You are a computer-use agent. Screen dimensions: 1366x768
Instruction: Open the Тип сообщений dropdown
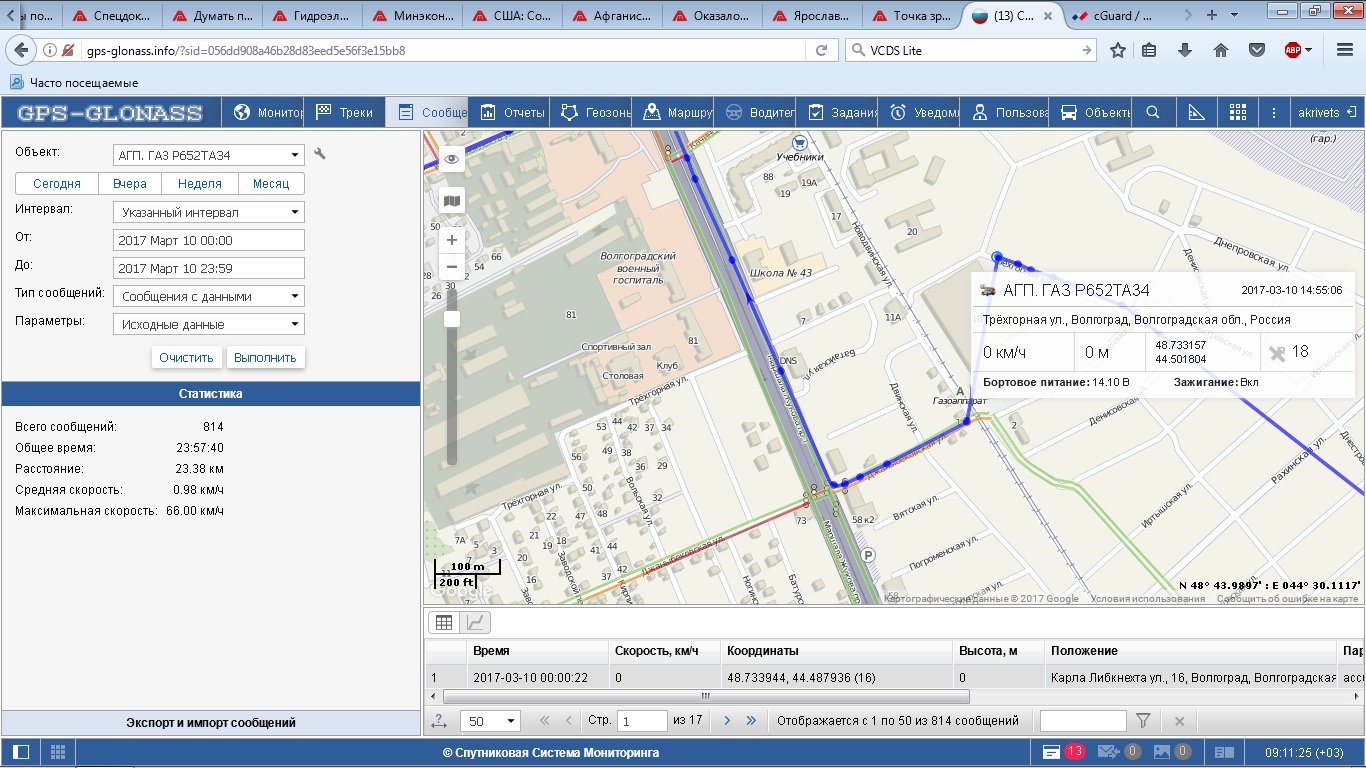coord(208,296)
